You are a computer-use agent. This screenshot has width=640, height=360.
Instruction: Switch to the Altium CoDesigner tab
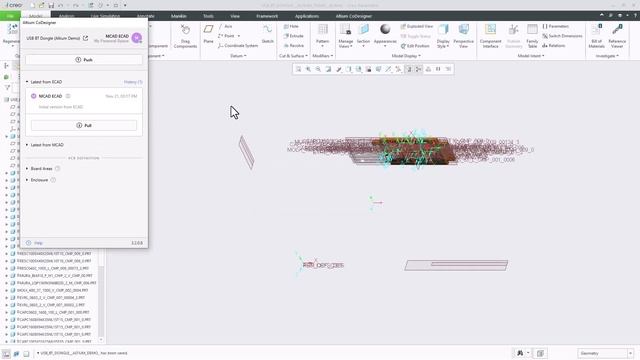pos(353,16)
